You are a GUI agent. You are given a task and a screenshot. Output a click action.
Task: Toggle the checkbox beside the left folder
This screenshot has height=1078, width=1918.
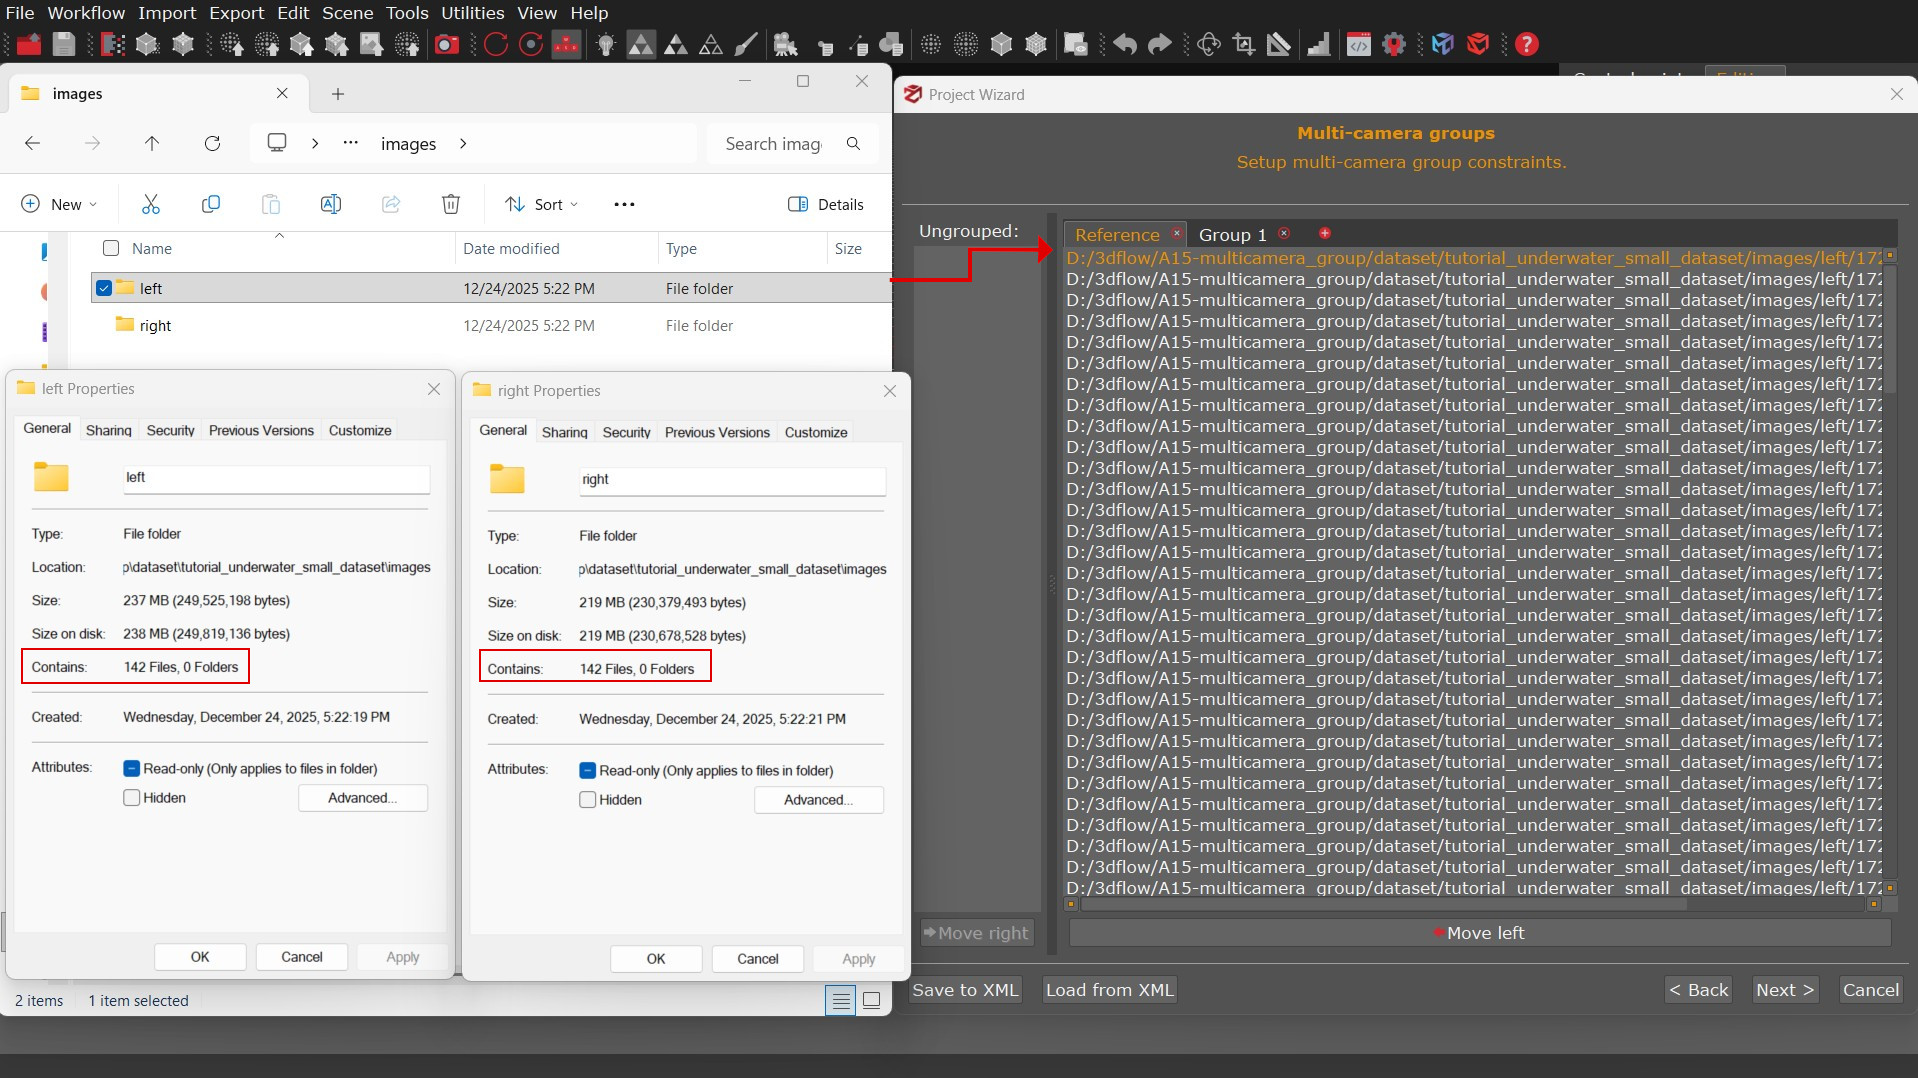pos(104,288)
